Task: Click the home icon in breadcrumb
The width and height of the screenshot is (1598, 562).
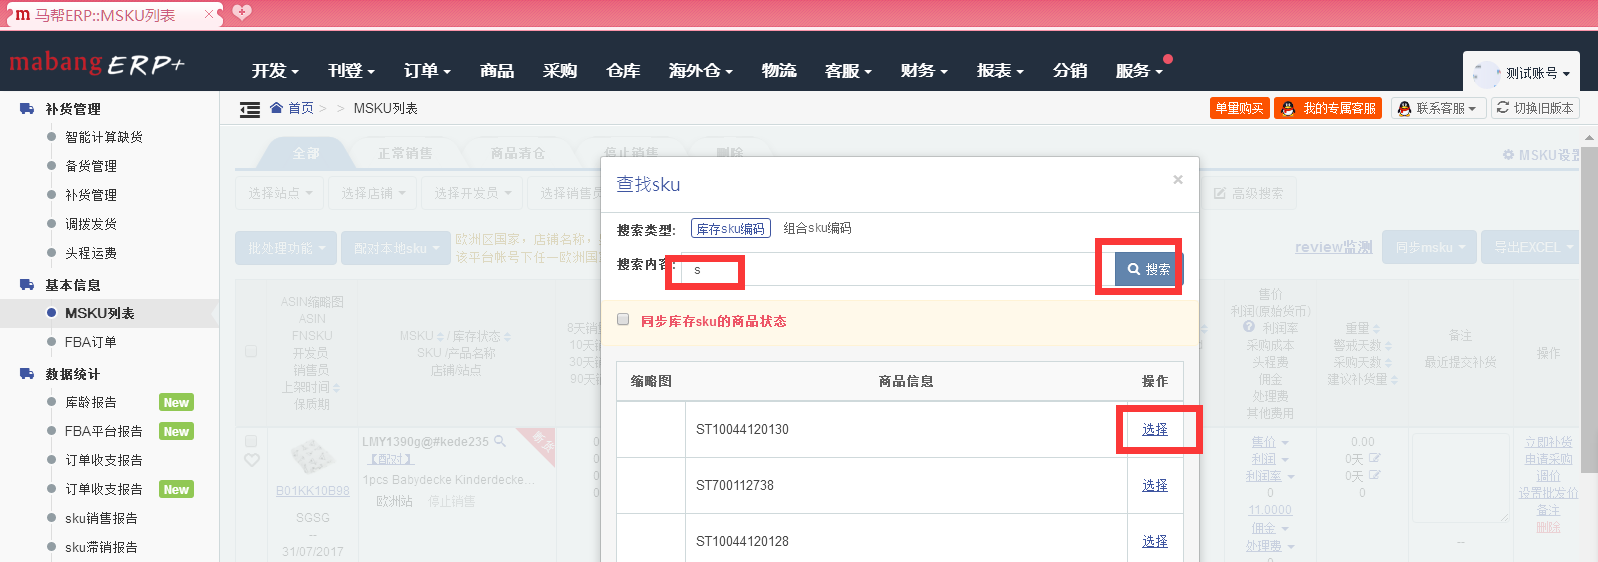Action: tap(277, 108)
